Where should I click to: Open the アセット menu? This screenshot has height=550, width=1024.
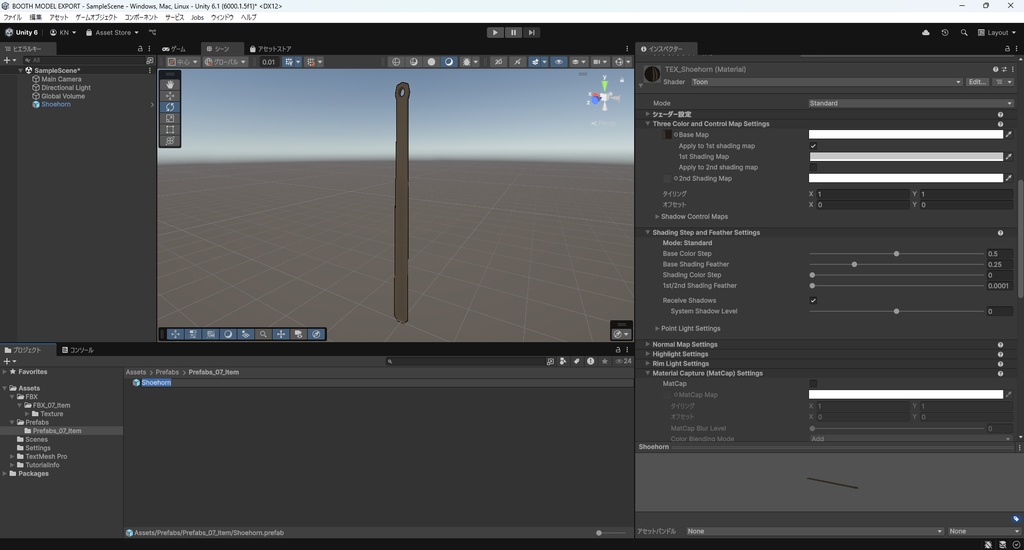tap(59, 18)
